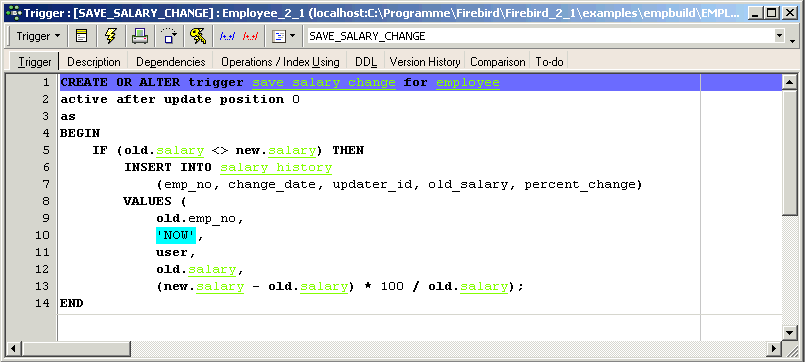
Task: Click the printer icon in toolbar
Action: 140,36
